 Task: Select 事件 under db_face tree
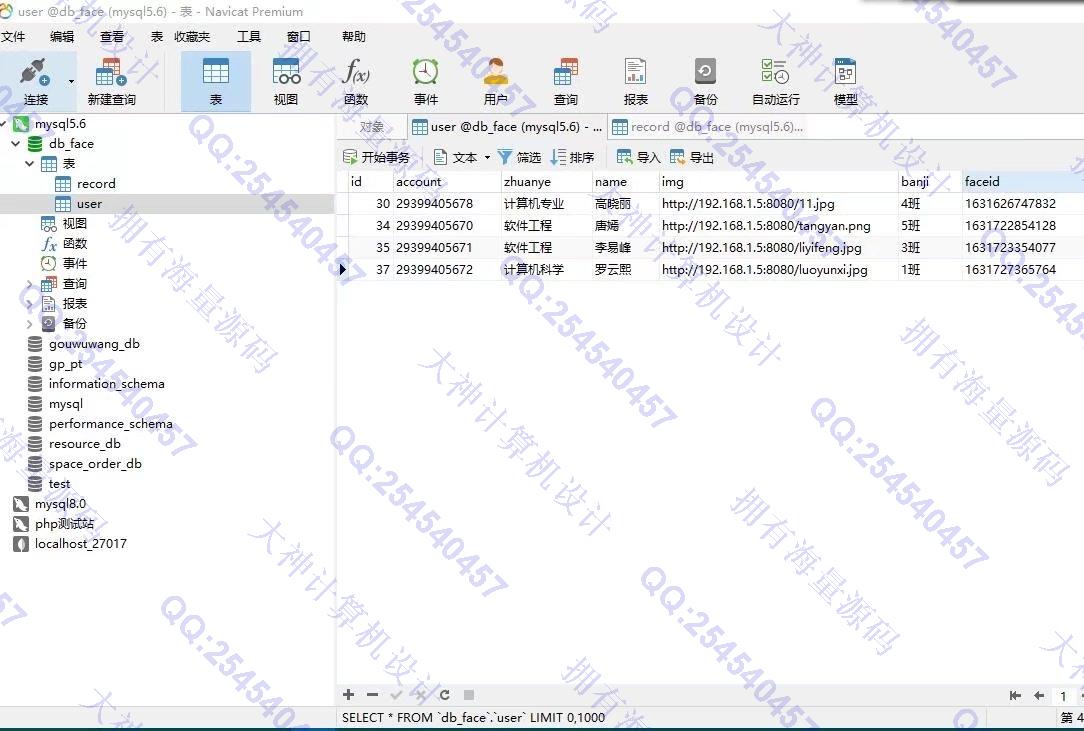click(x=75, y=263)
